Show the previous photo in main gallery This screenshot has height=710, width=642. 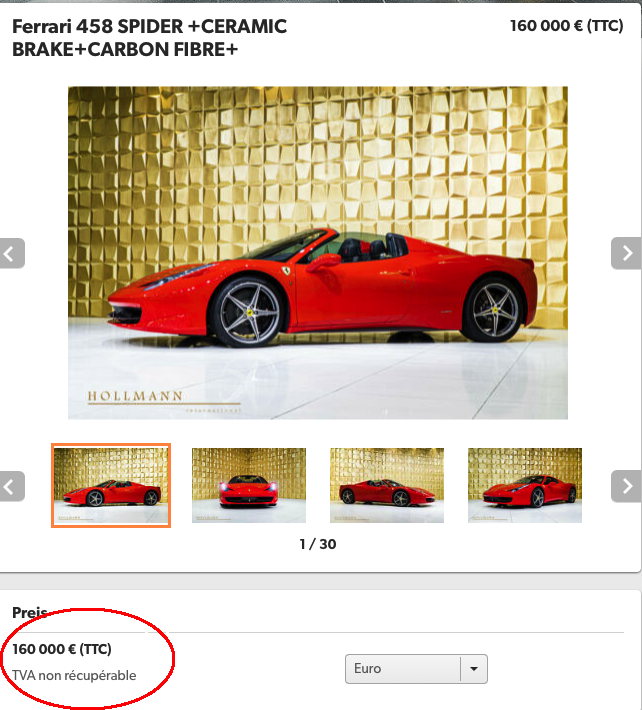click(11, 254)
